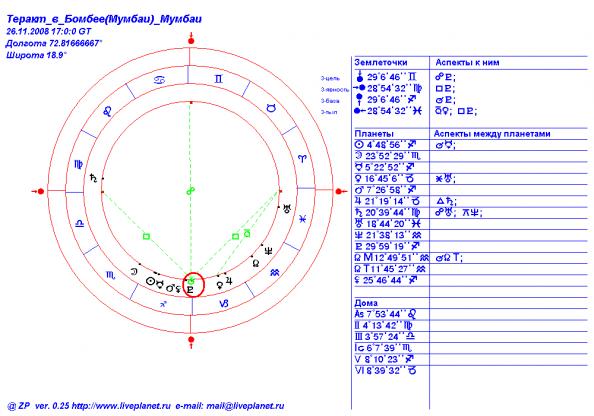Click the green opposition marker at chart center

191,191
